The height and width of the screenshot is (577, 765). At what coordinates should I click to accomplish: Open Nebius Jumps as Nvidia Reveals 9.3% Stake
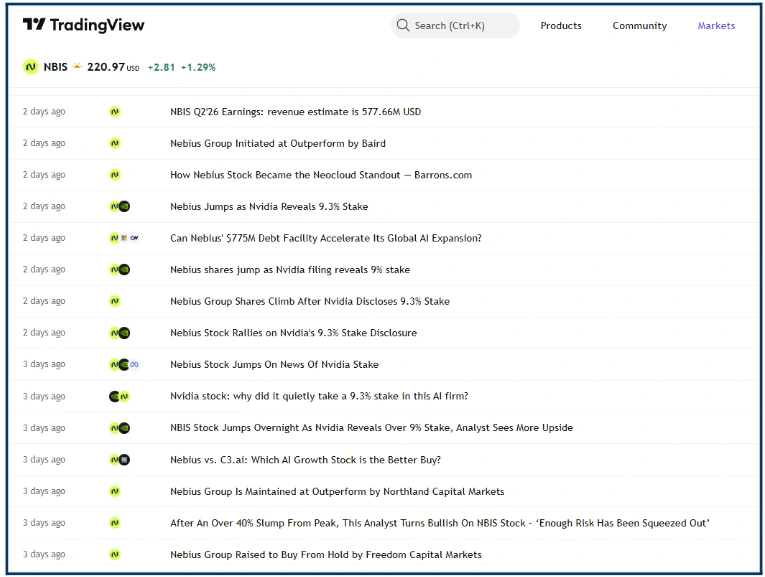click(269, 207)
